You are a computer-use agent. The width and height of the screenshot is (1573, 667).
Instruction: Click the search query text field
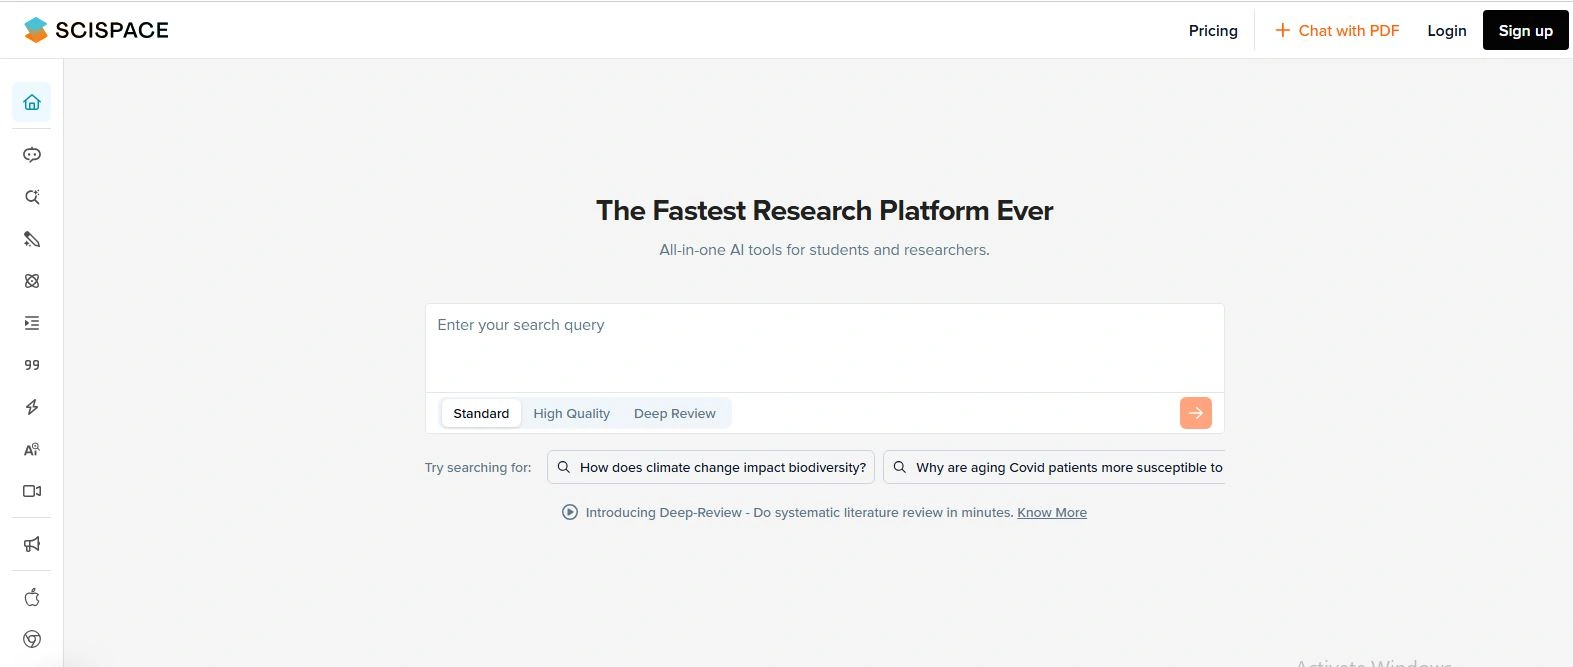coord(824,346)
